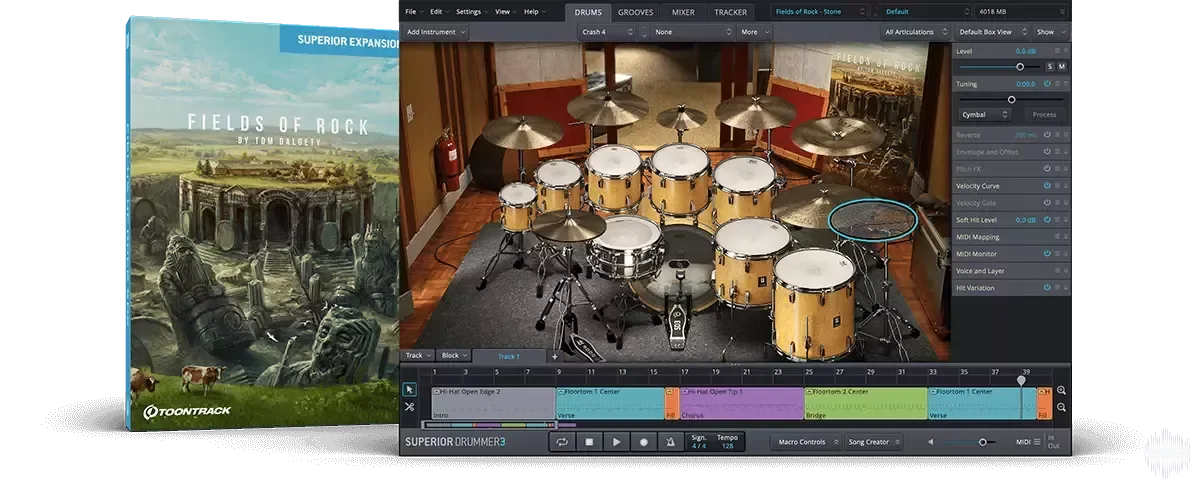The height and width of the screenshot is (488, 1200).
Task: Open the Edit menu
Action: 439,12
